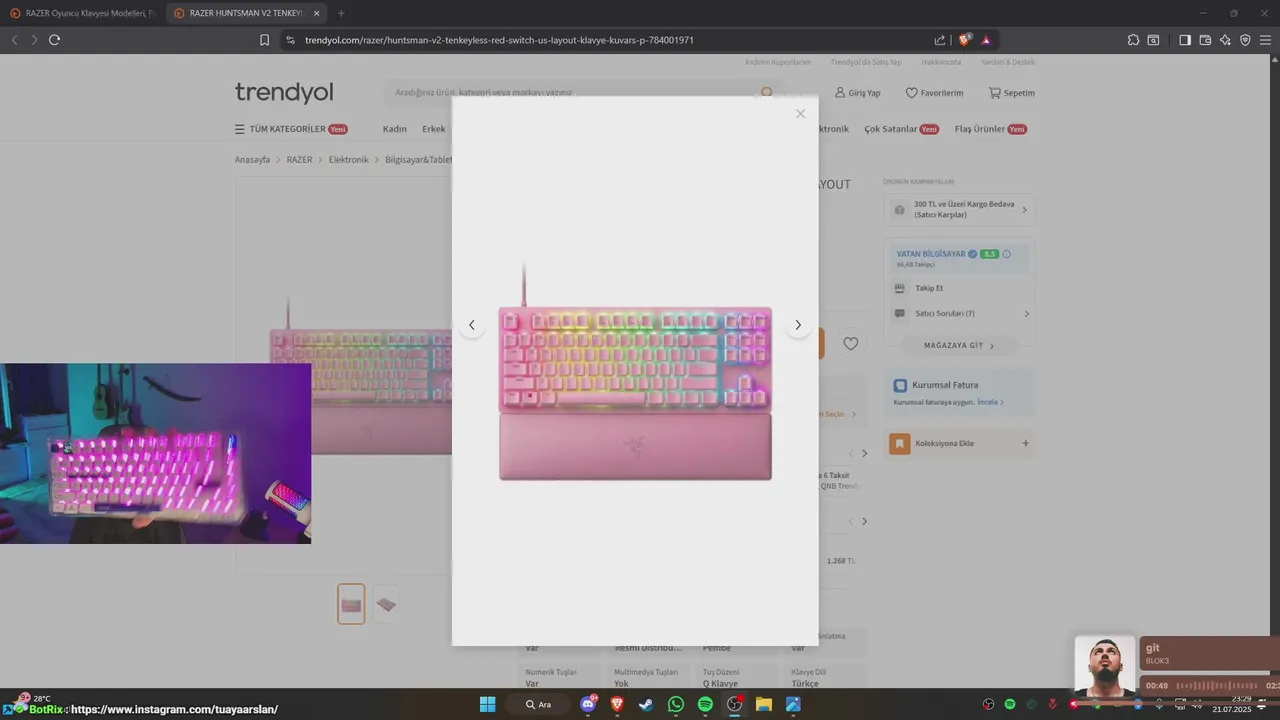Open Brave Shields lion icon
Screen dimensions: 1280x720
point(964,40)
